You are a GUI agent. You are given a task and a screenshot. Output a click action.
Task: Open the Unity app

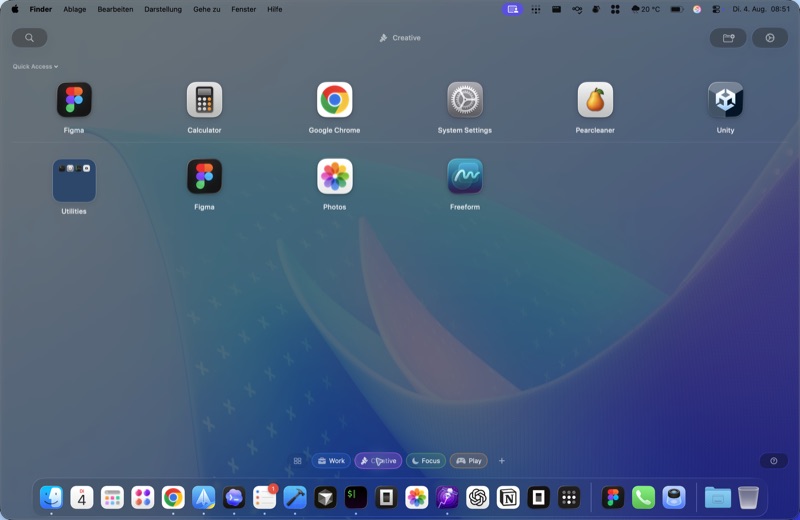[x=725, y=100]
